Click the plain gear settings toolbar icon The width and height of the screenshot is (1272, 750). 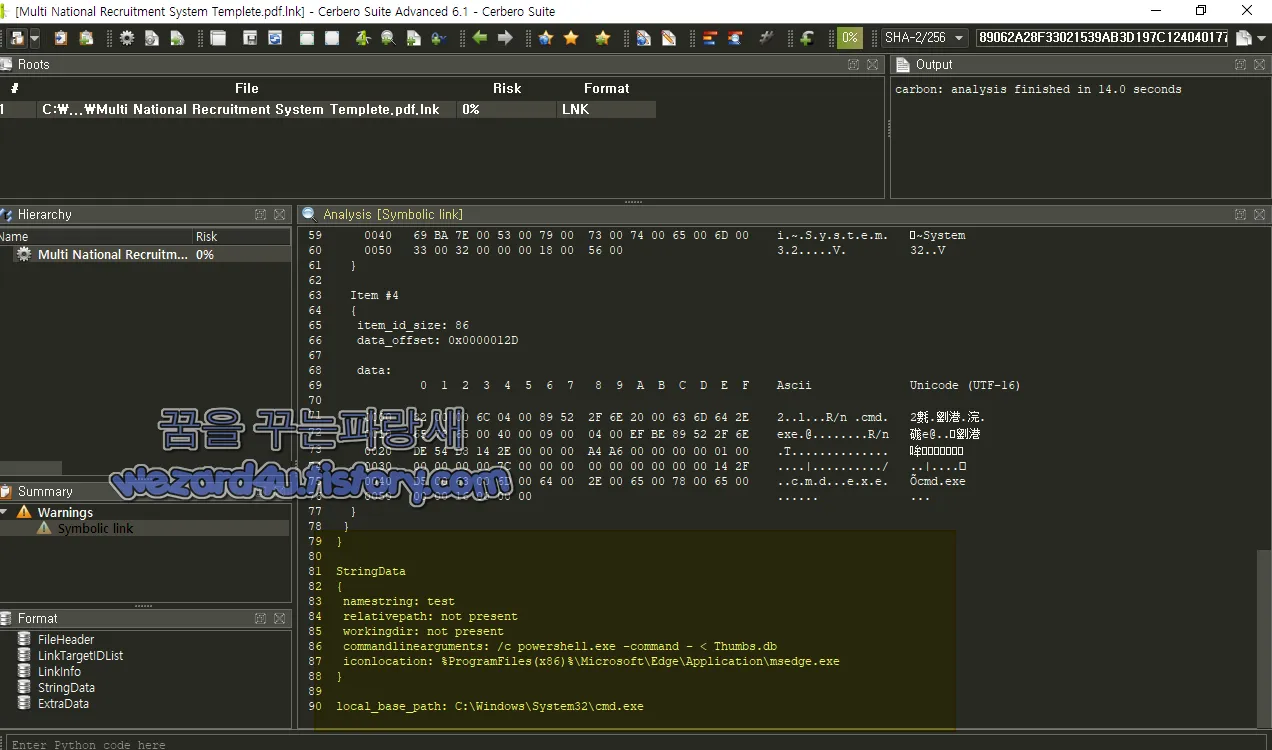[127, 38]
